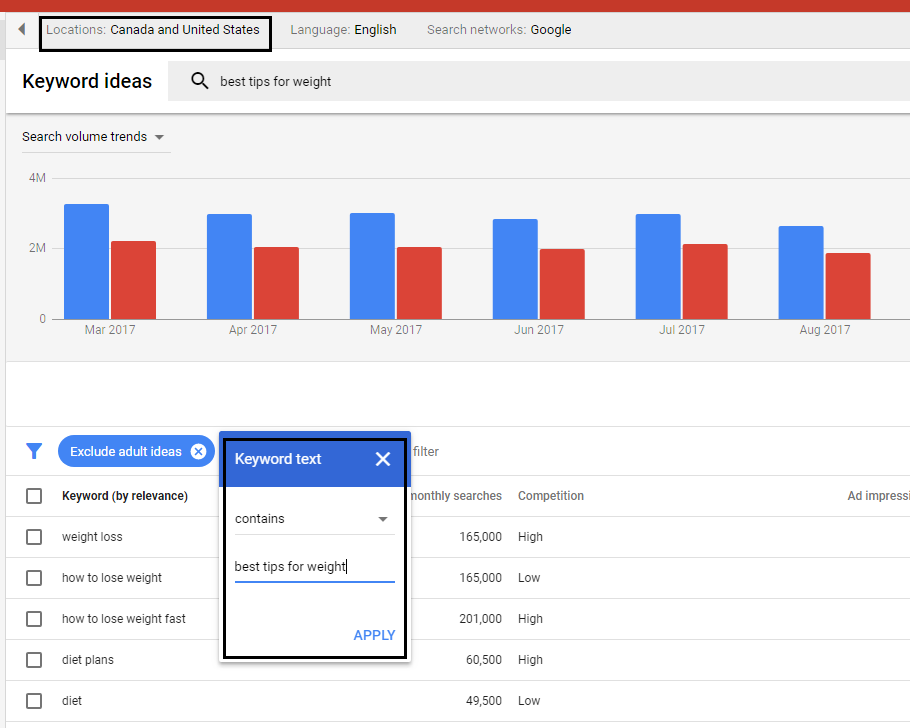Toggle the select-all checkbox in the table header
This screenshot has height=728, width=910.
point(34,495)
